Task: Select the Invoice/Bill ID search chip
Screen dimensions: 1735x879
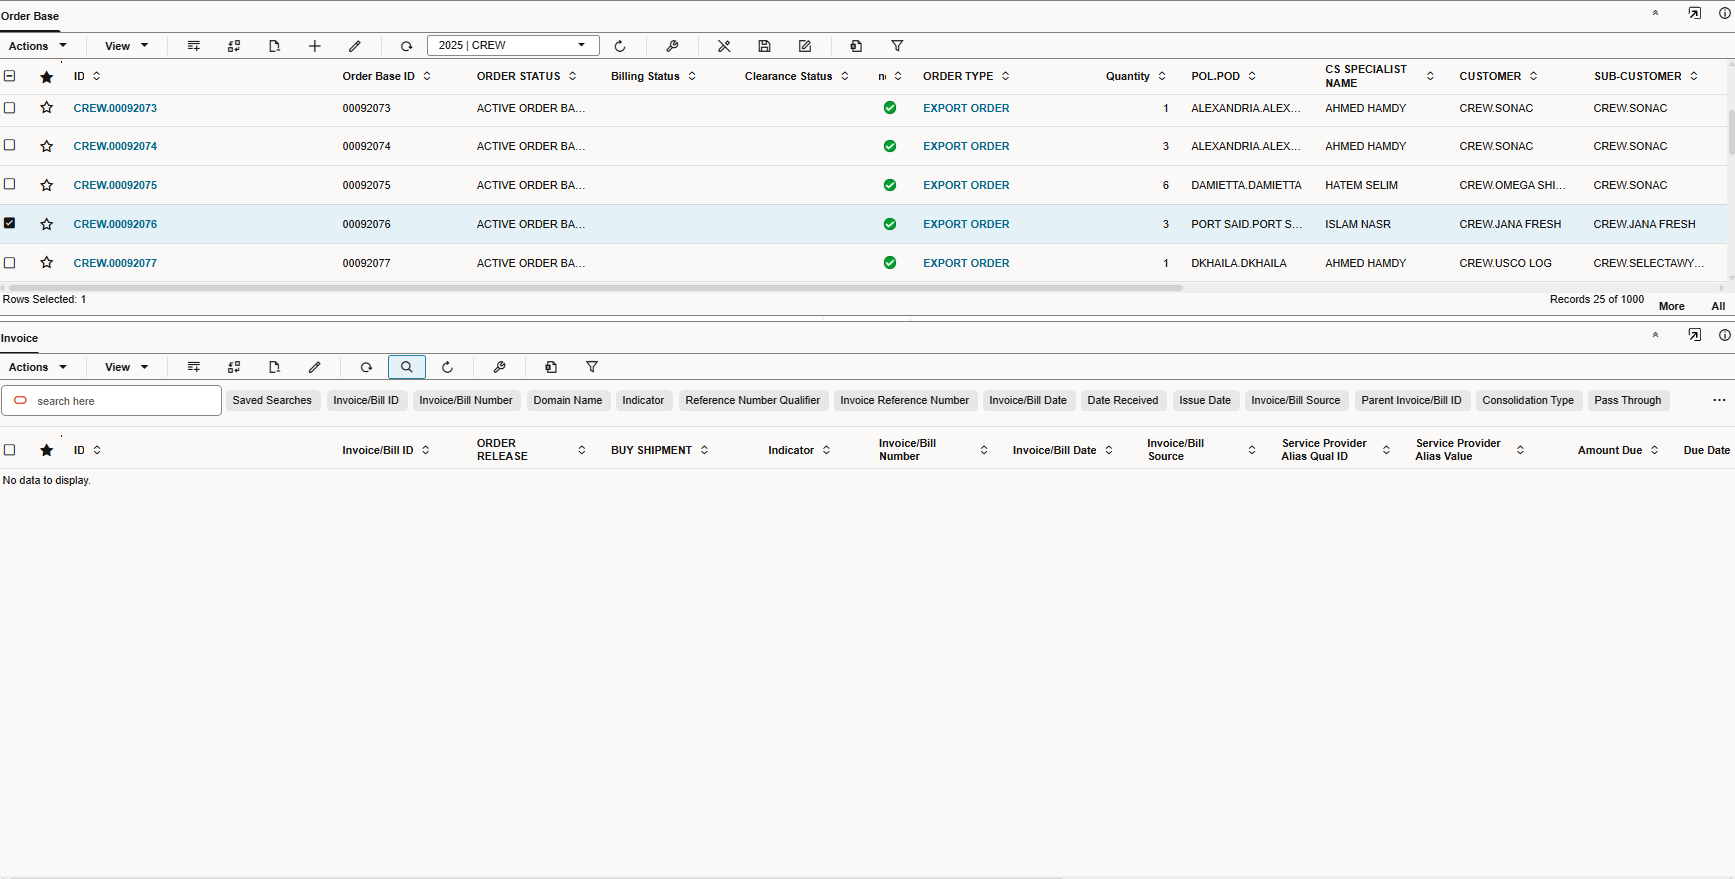Action: [366, 400]
